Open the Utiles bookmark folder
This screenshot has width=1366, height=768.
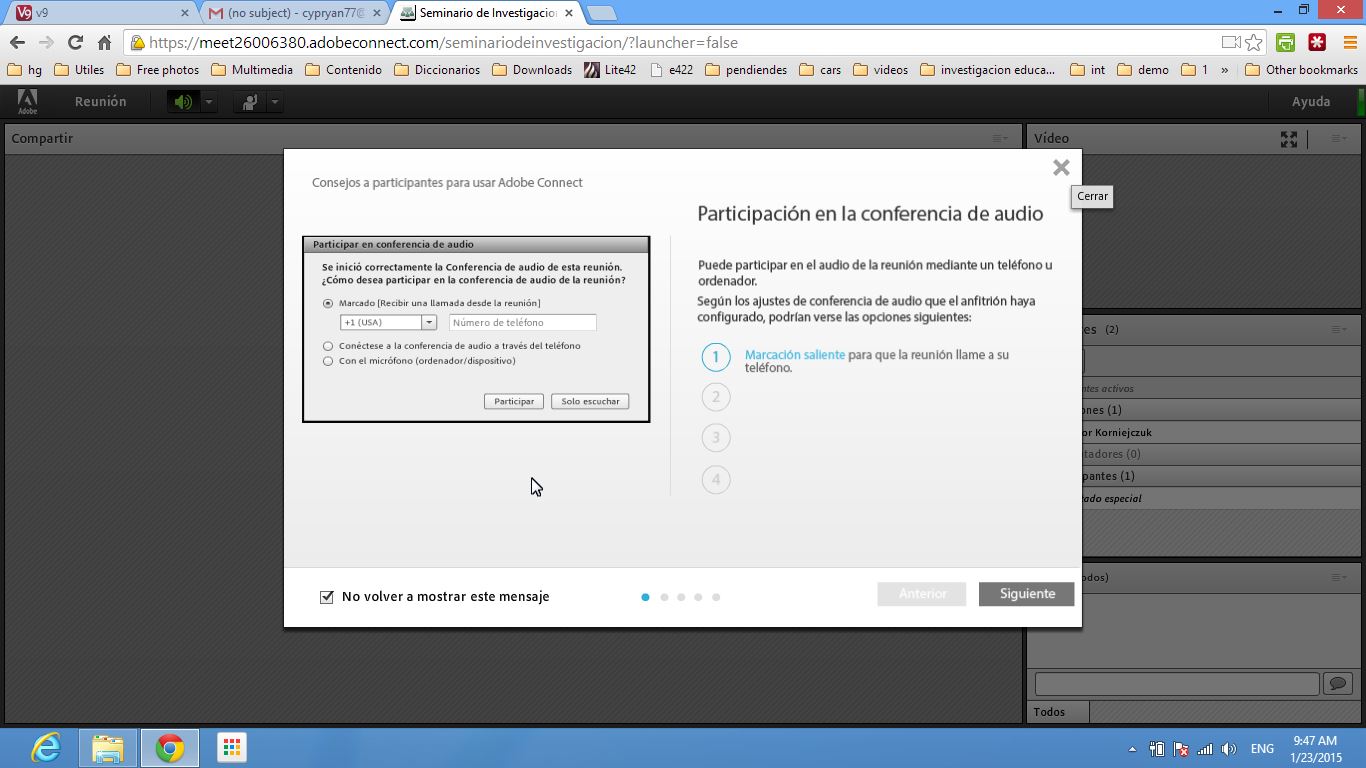click(79, 70)
